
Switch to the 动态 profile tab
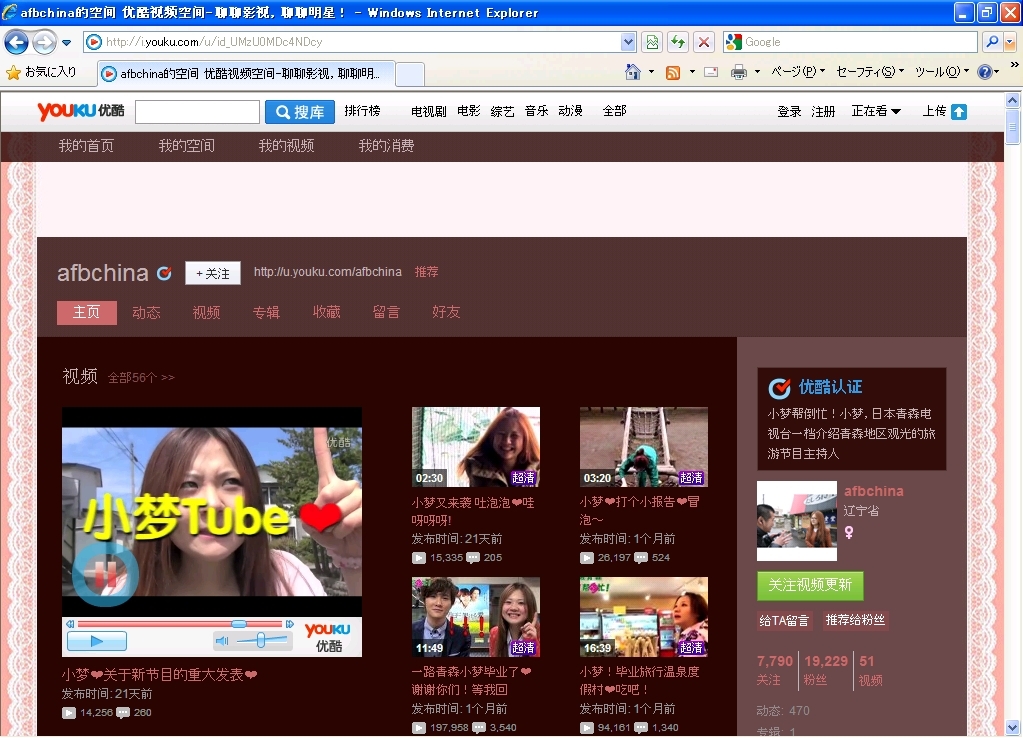(146, 313)
